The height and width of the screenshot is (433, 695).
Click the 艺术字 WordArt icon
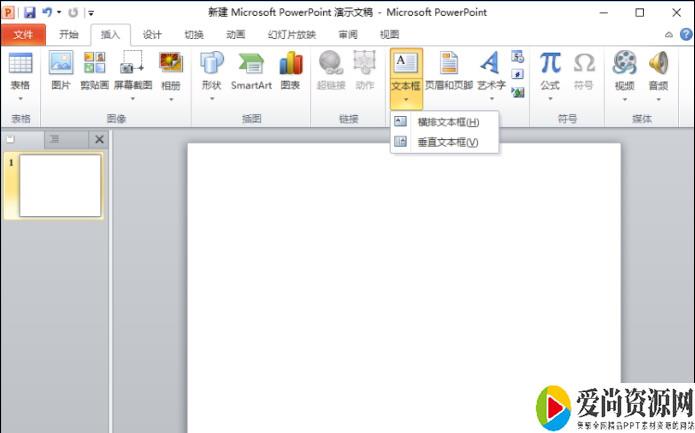click(490, 65)
